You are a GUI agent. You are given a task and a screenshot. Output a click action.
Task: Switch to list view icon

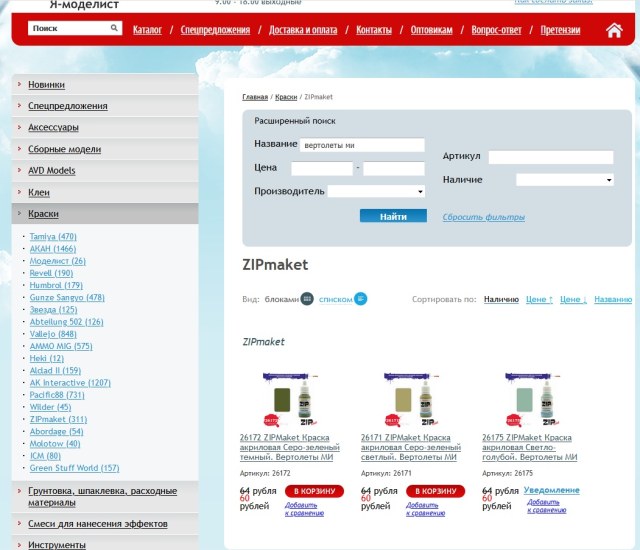pyautogui.click(x=360, y=298)
